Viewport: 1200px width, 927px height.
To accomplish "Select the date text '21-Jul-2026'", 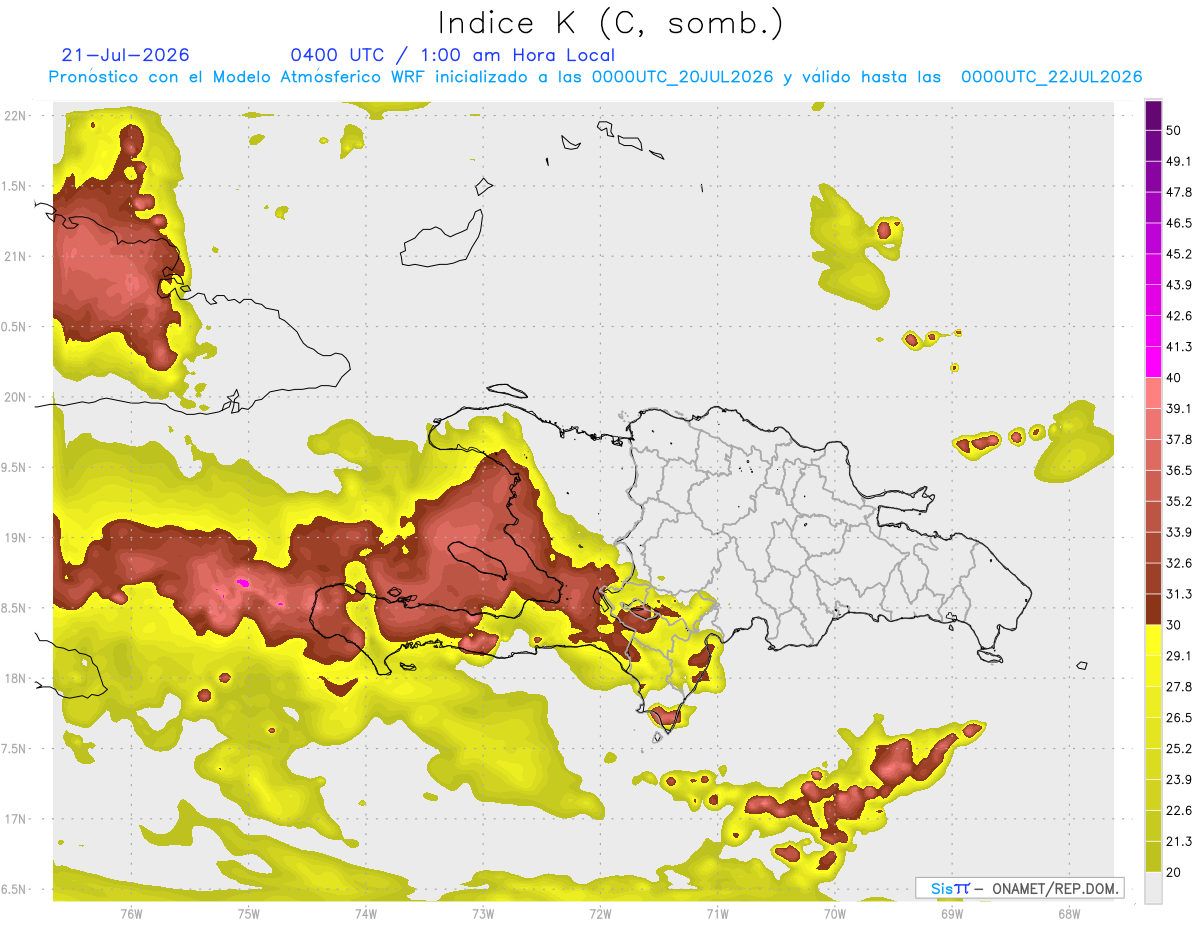I will click(125, 55).
